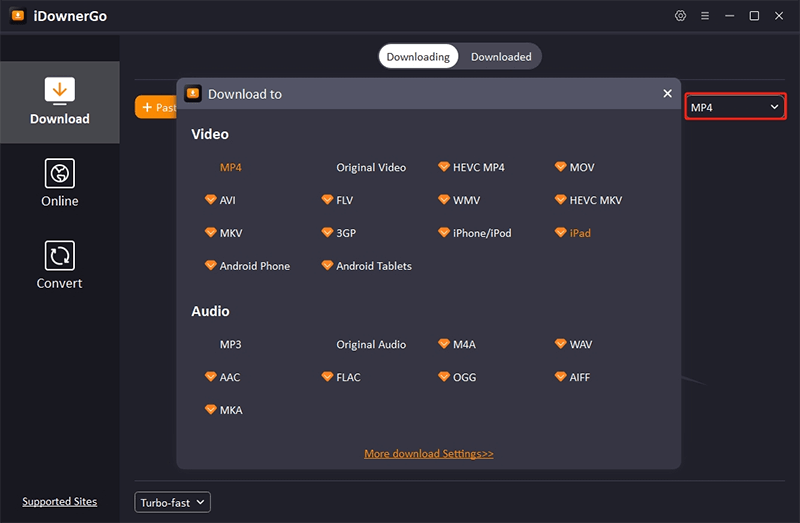This screenshot has width=800, height=523.
Task: Select HEVC MKV video format
Action: (595, 200)
